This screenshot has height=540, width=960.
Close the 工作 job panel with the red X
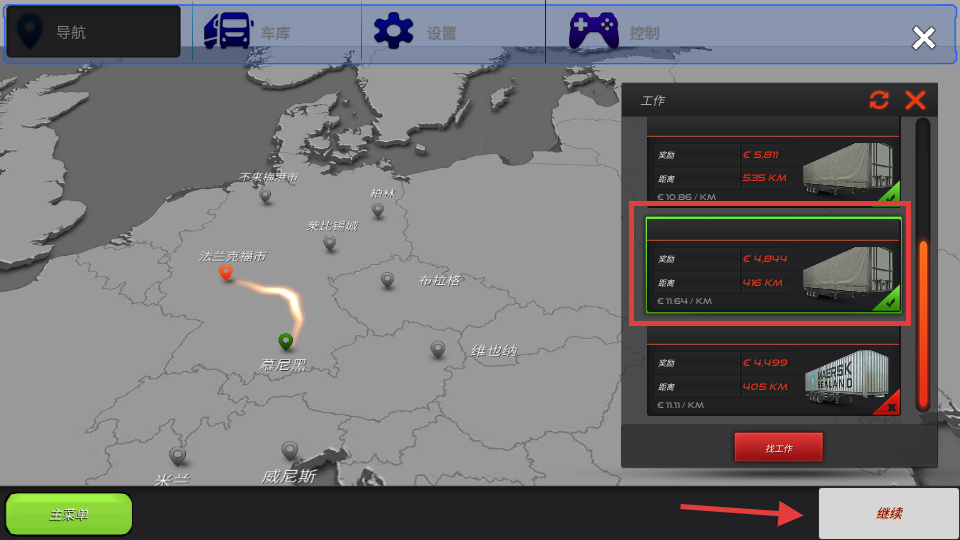915,100
